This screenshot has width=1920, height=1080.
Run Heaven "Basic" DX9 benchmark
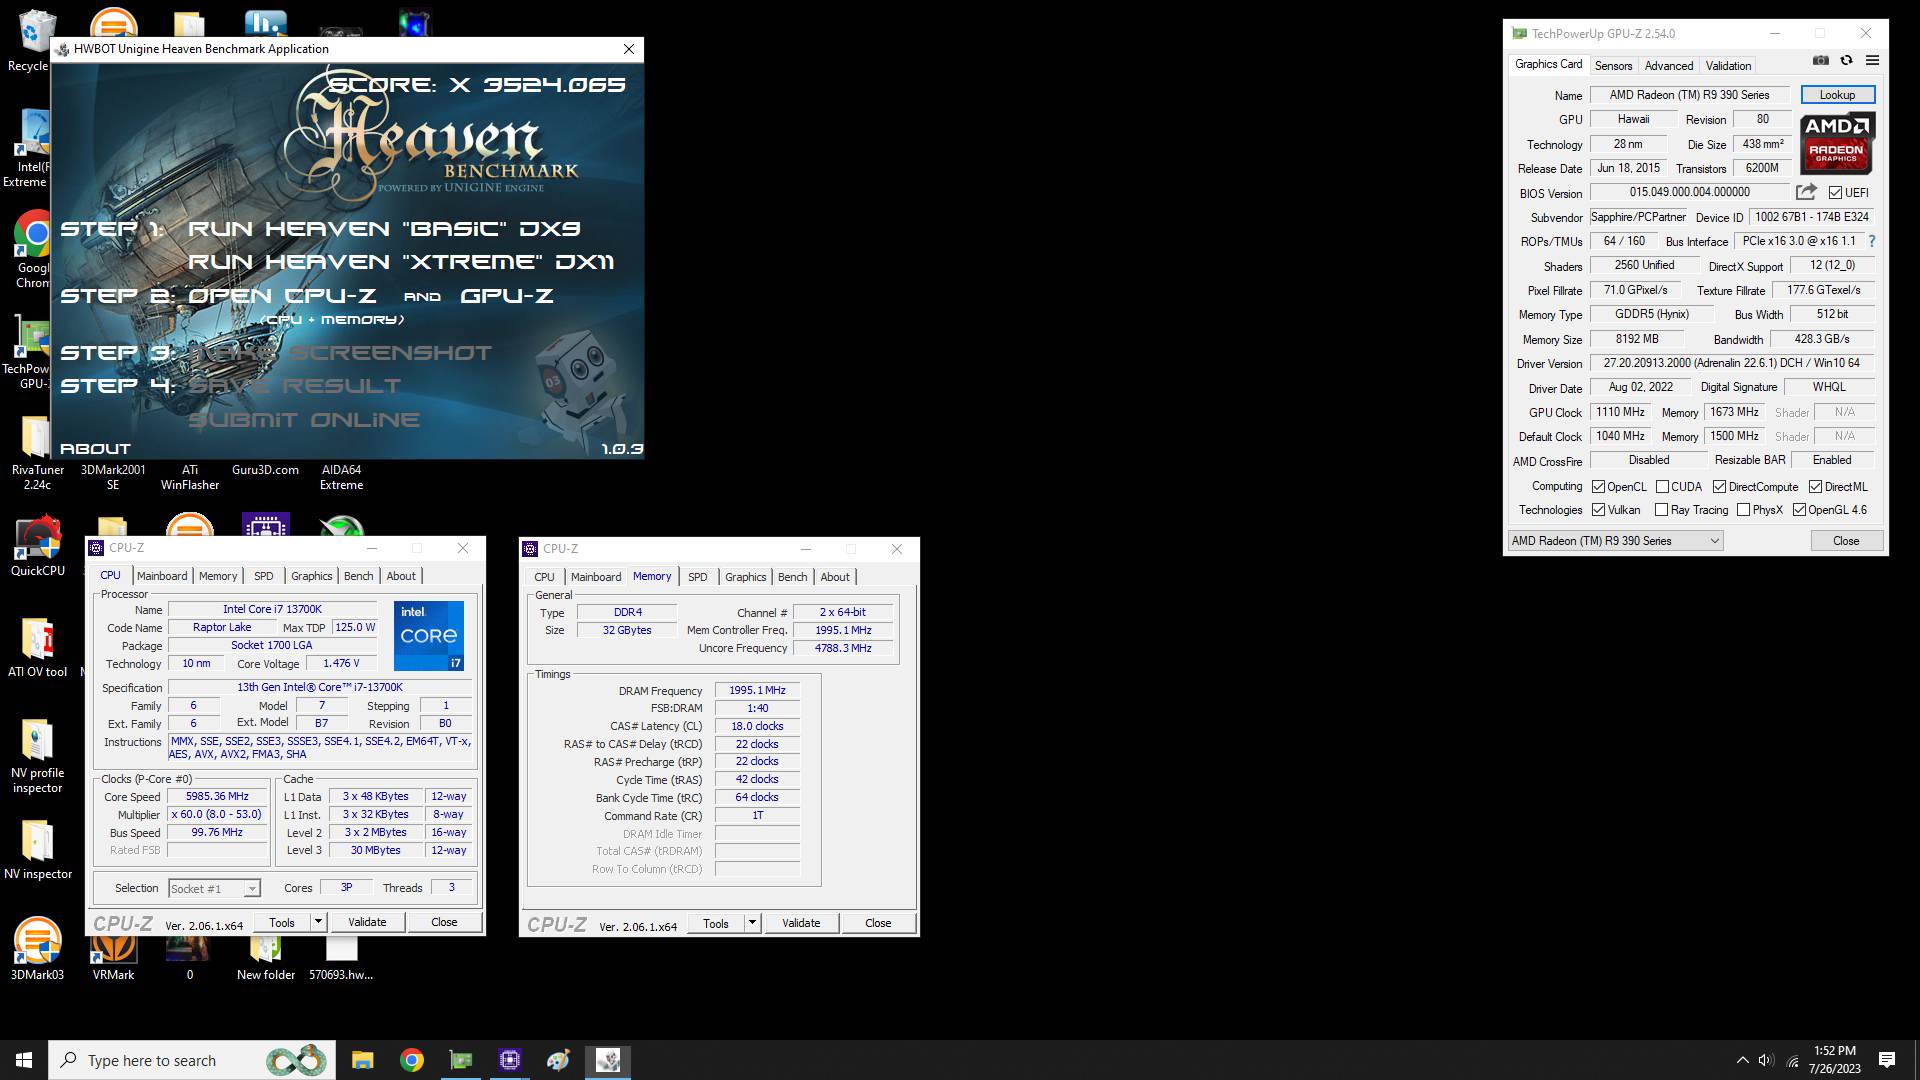click(x=385, y=229)
